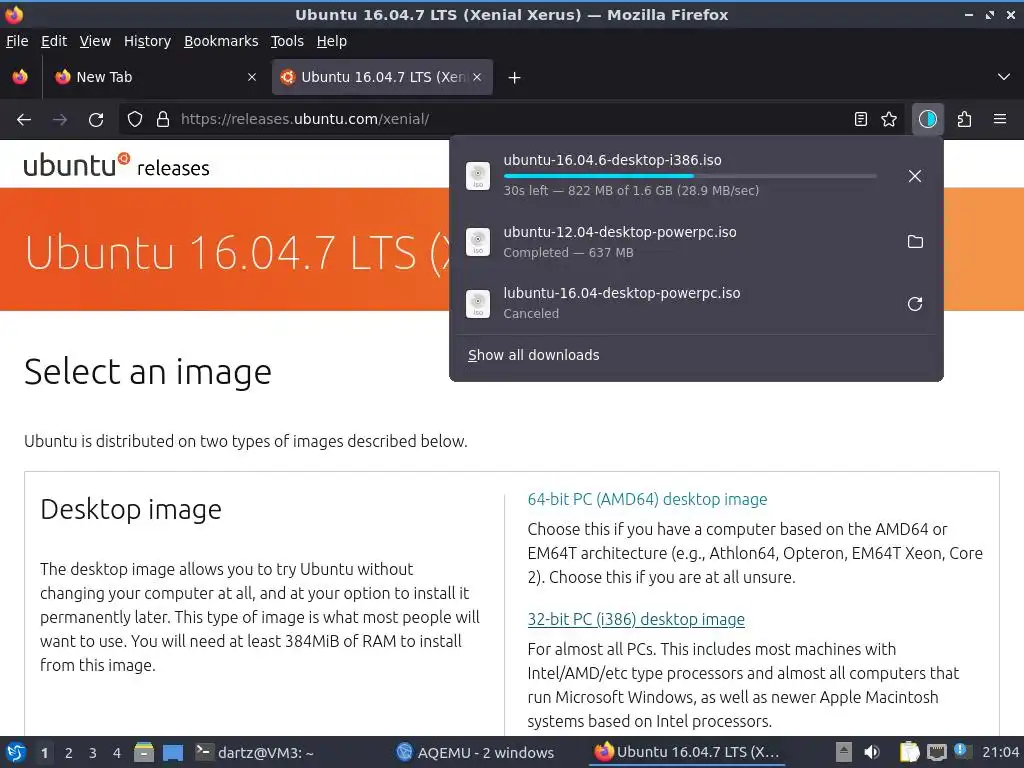The width and height of the screenshot is (1024, 768).
Task: Retry the canceled lubuntu-16.04-desktop-powerpc.iso download
Action: click(915, 304)
